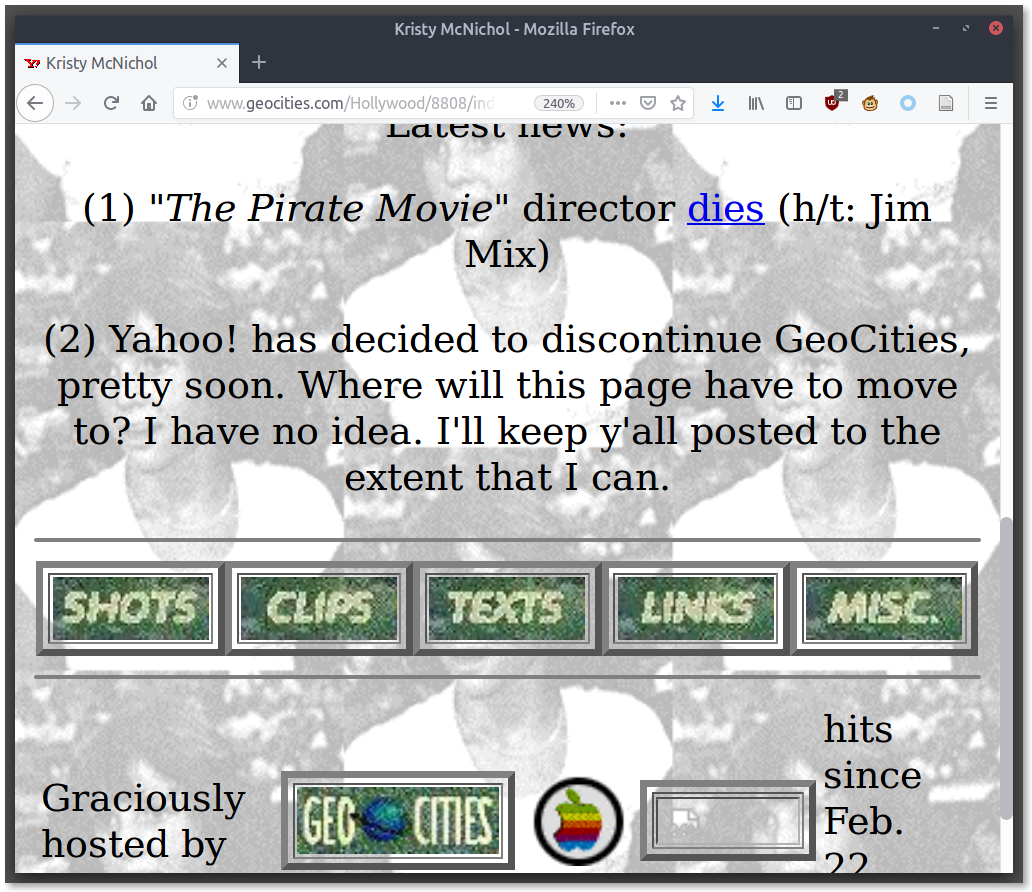Reset the 240% zoom level indicator
The image size is (1032, 892).
(x=558, y=103)
